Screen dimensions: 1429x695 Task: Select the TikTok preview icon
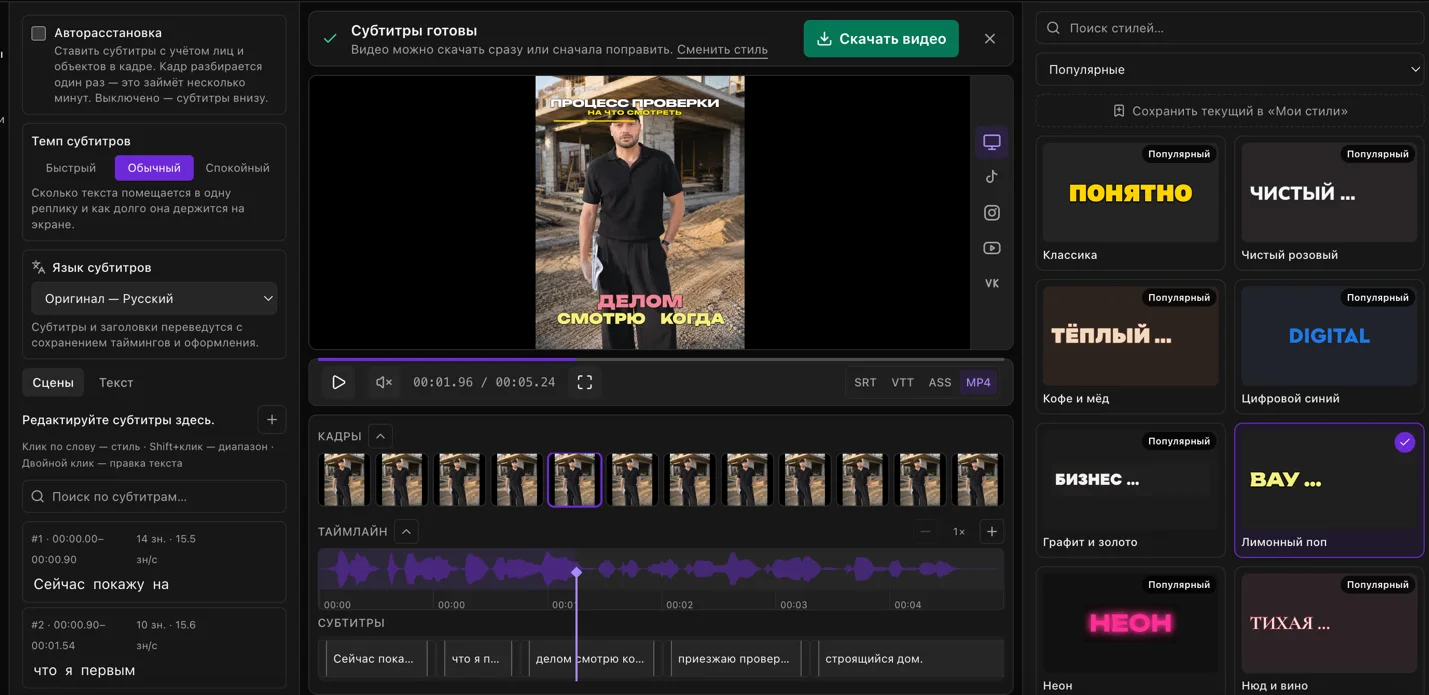992,177
